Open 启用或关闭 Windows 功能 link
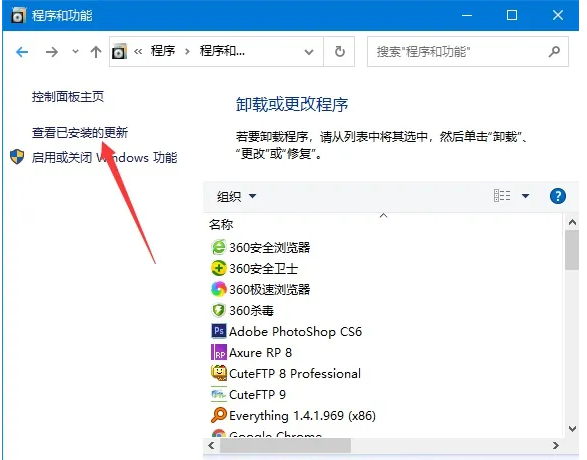 click(x=104, y=158)
